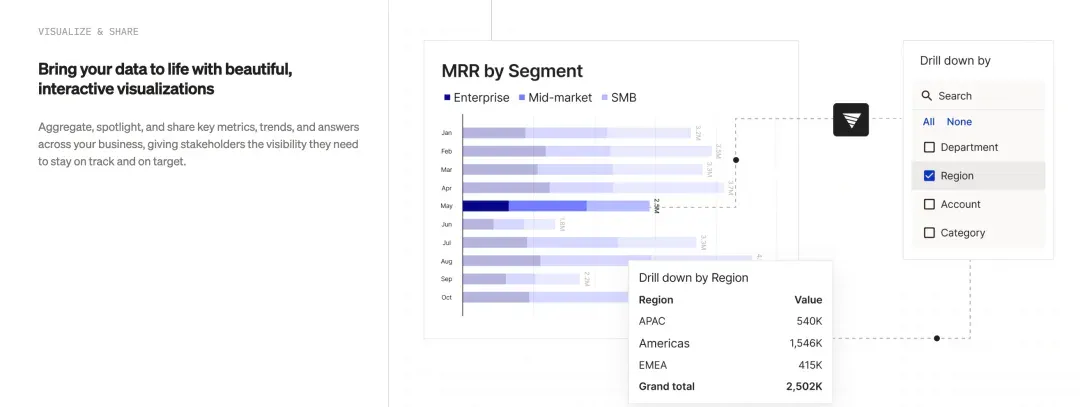Click the black filter funnel icon
This screenshot has height=407, width=1080.
(x=851, y=120)
